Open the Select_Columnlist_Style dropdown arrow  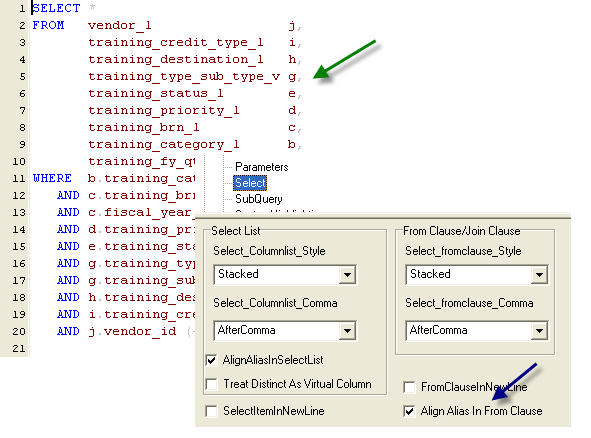click(x=347, y=275)
